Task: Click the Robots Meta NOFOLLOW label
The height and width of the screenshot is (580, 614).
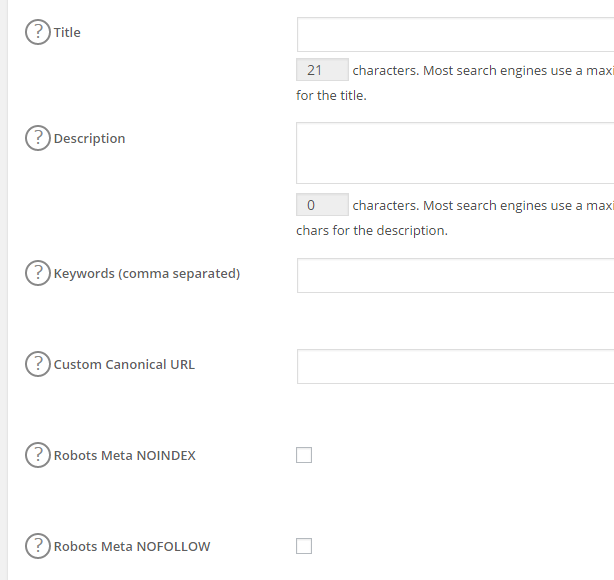Action: click(x=131, y=546)
